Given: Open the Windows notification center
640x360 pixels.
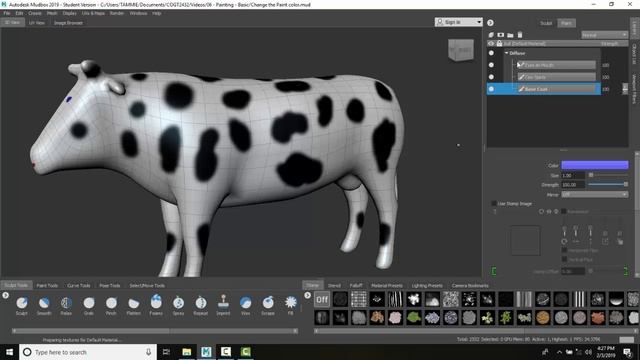Looking at the screenshot, I should pyautogui.click(x=627, y=352).
